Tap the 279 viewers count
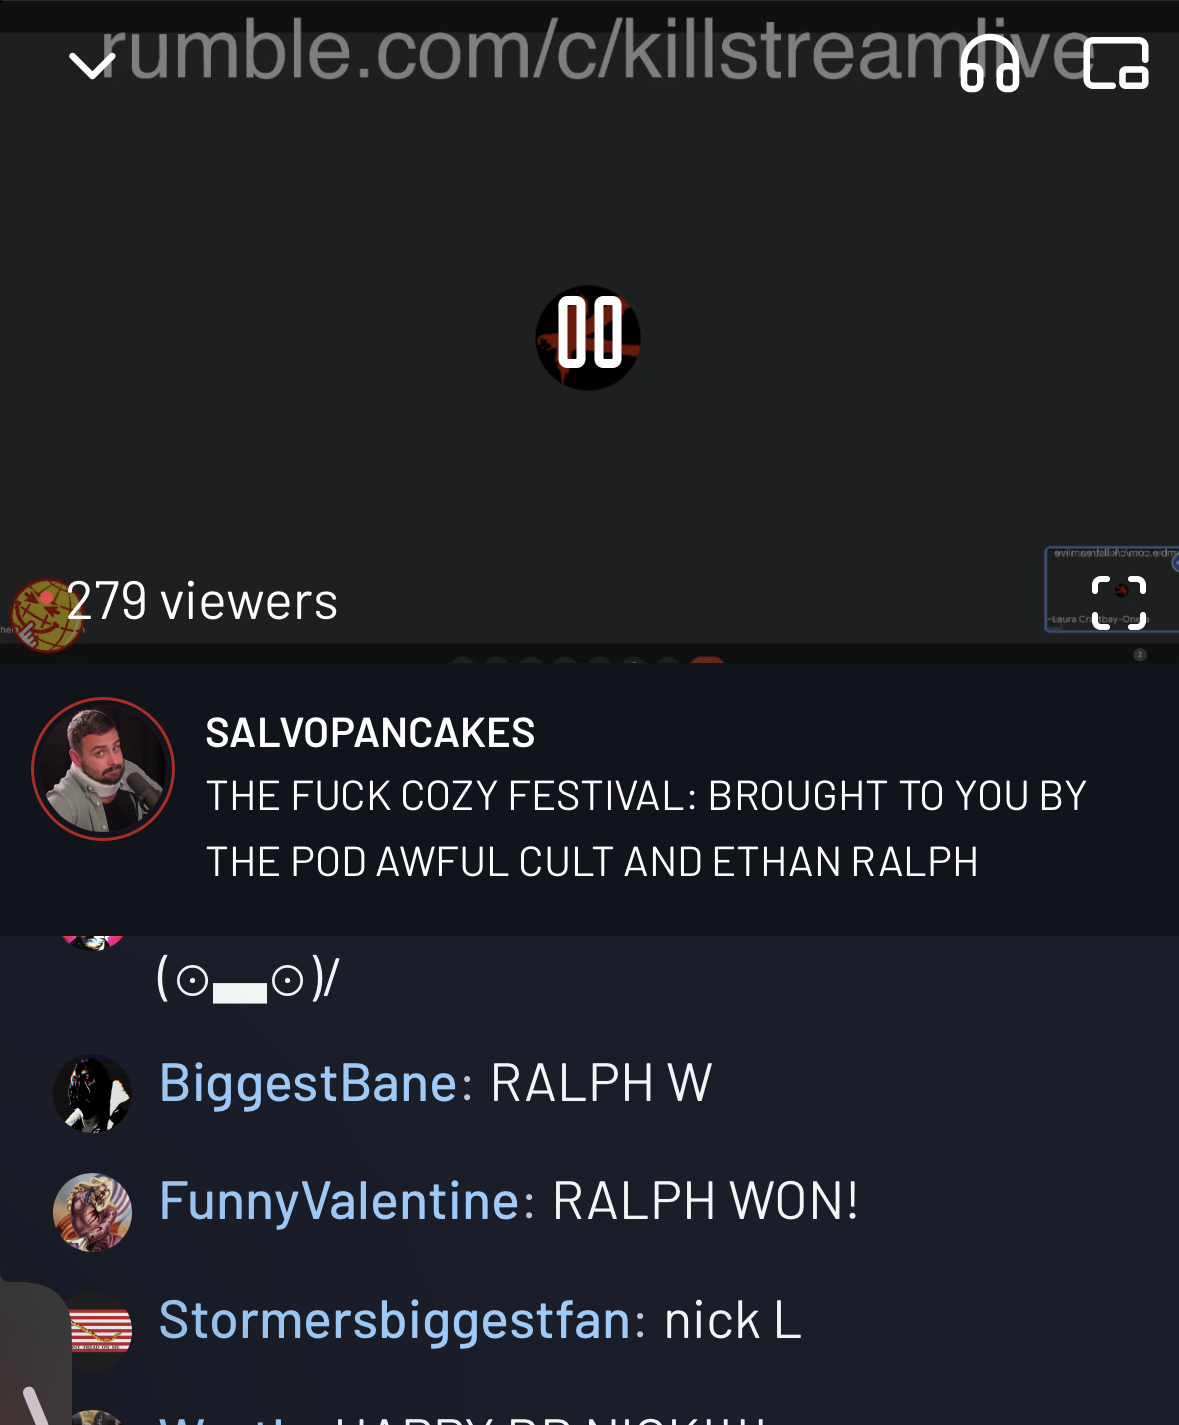This screenshot has height=1425, width=1179. click(203, 601)
